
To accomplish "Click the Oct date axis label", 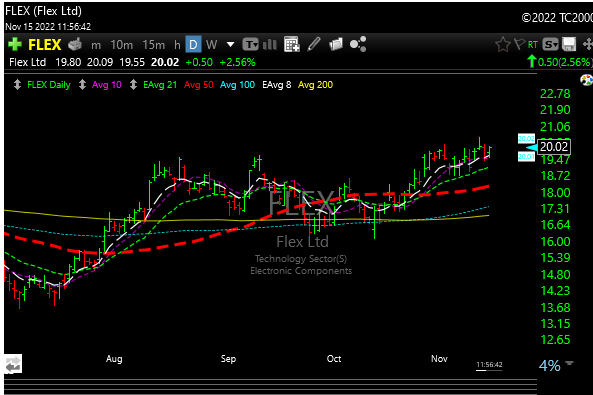I will coord(334,359).
